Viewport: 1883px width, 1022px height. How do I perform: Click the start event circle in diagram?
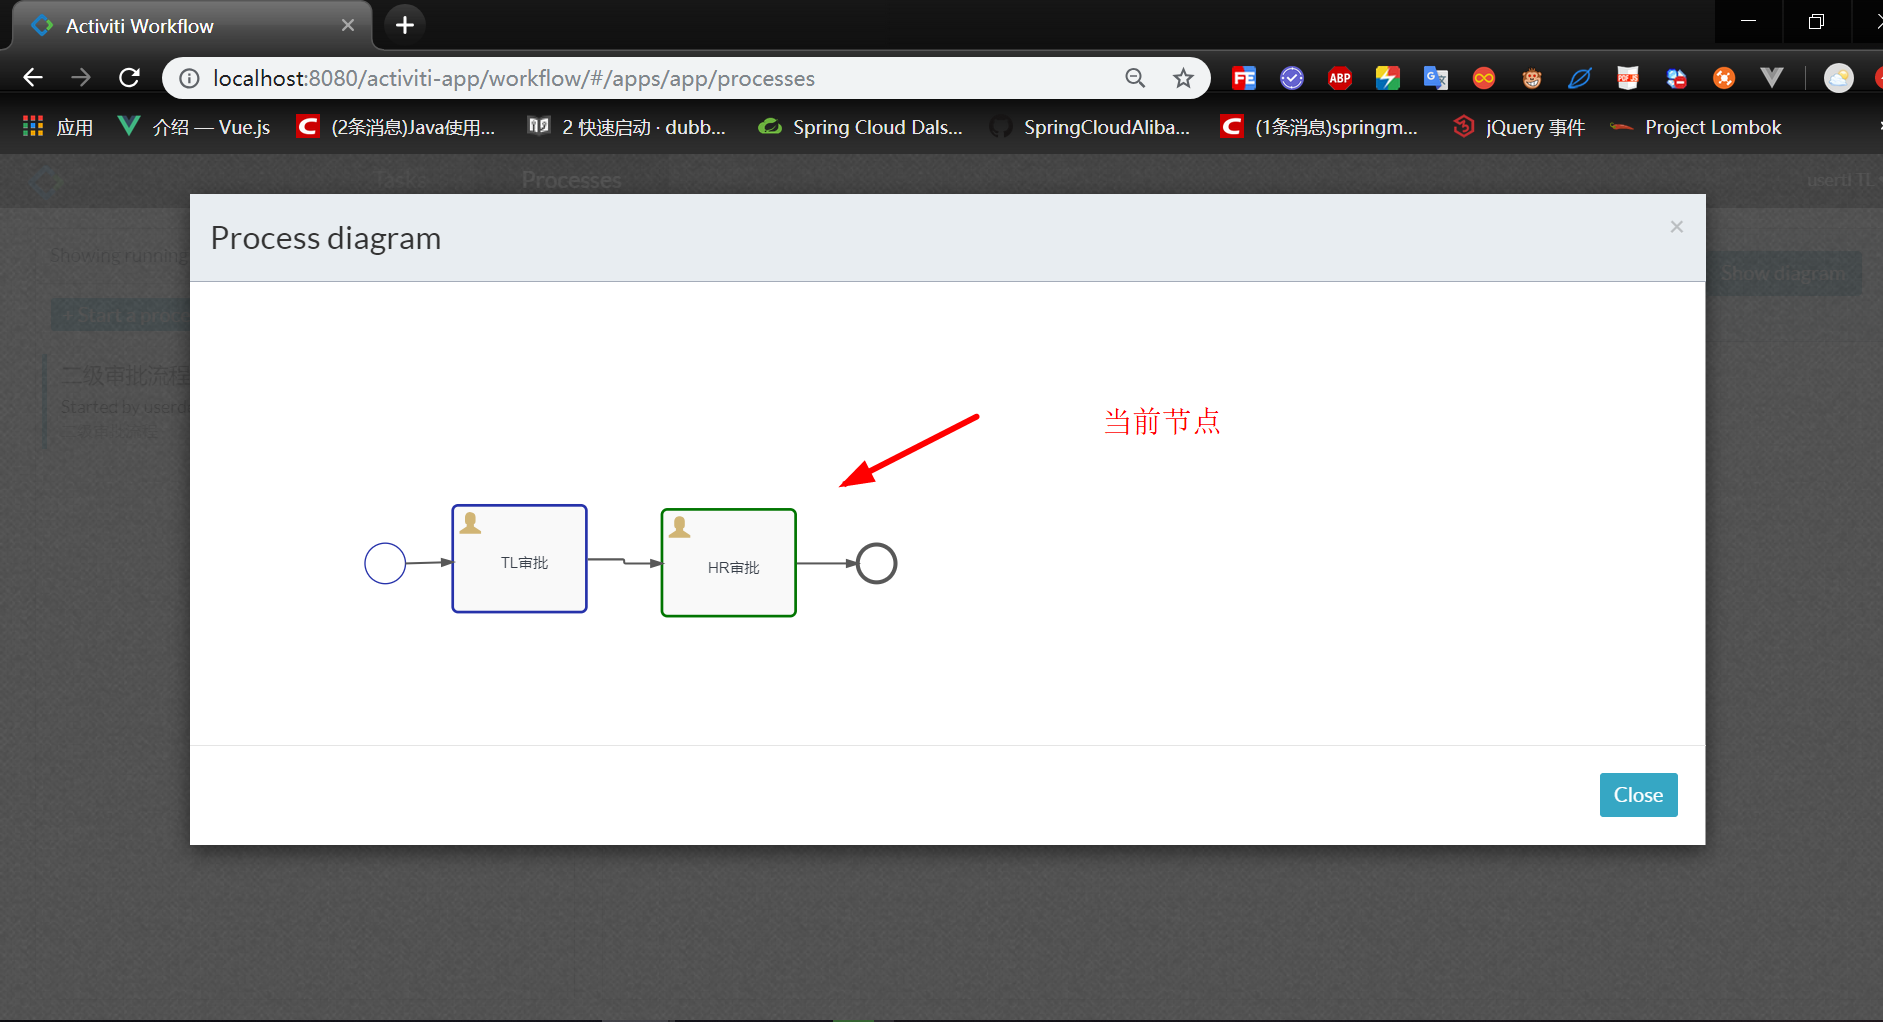(385, 563)
